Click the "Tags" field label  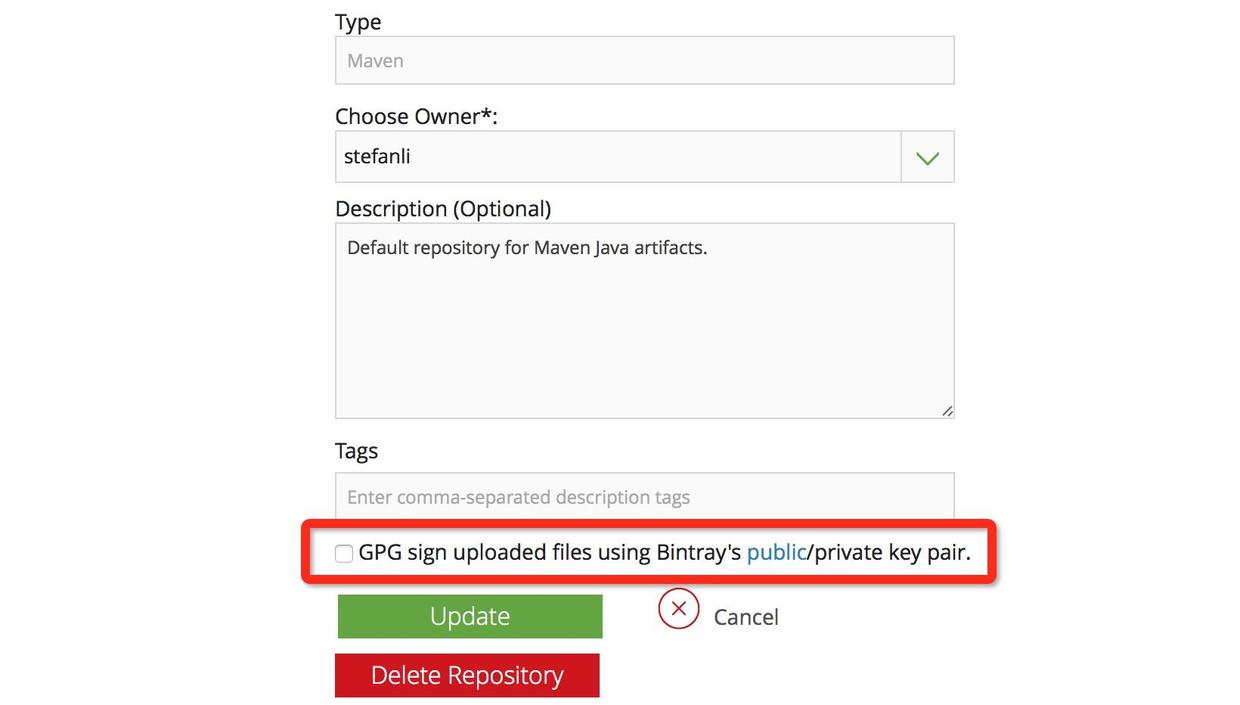click(x=356, y=451)
